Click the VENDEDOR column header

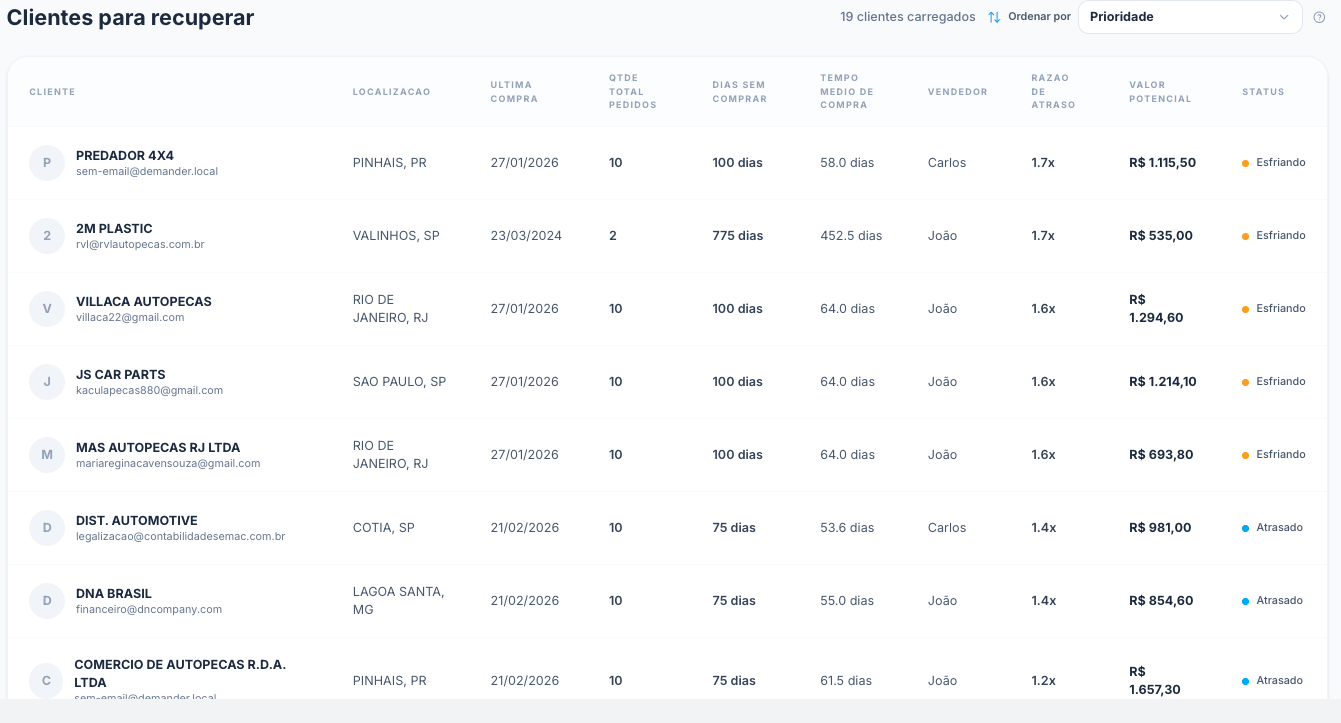958,92
